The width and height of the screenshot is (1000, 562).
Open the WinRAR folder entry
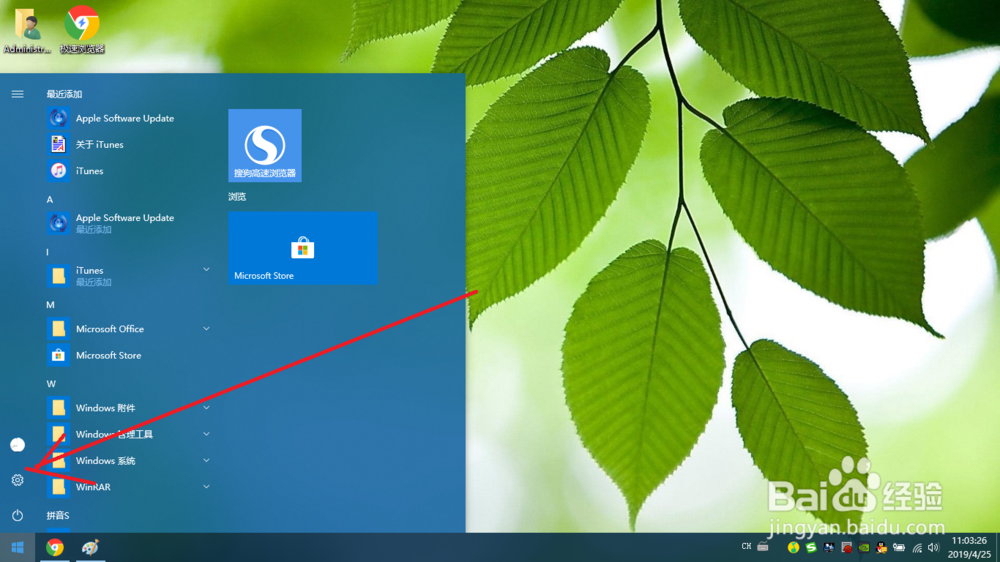click(128, 487)
